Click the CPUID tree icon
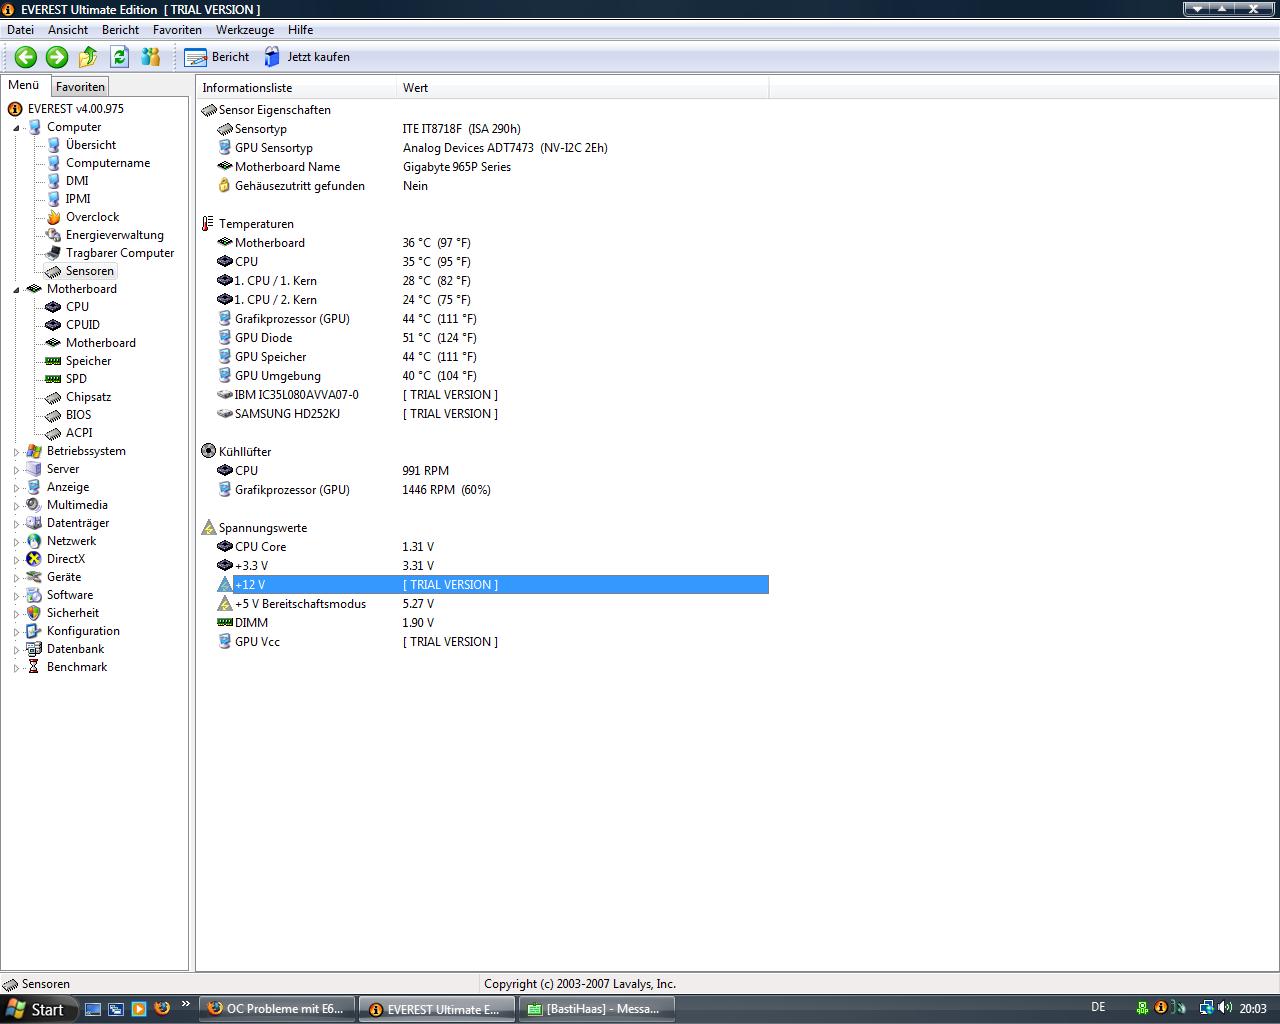The image size is (1280, 1024). click(53, 325)
